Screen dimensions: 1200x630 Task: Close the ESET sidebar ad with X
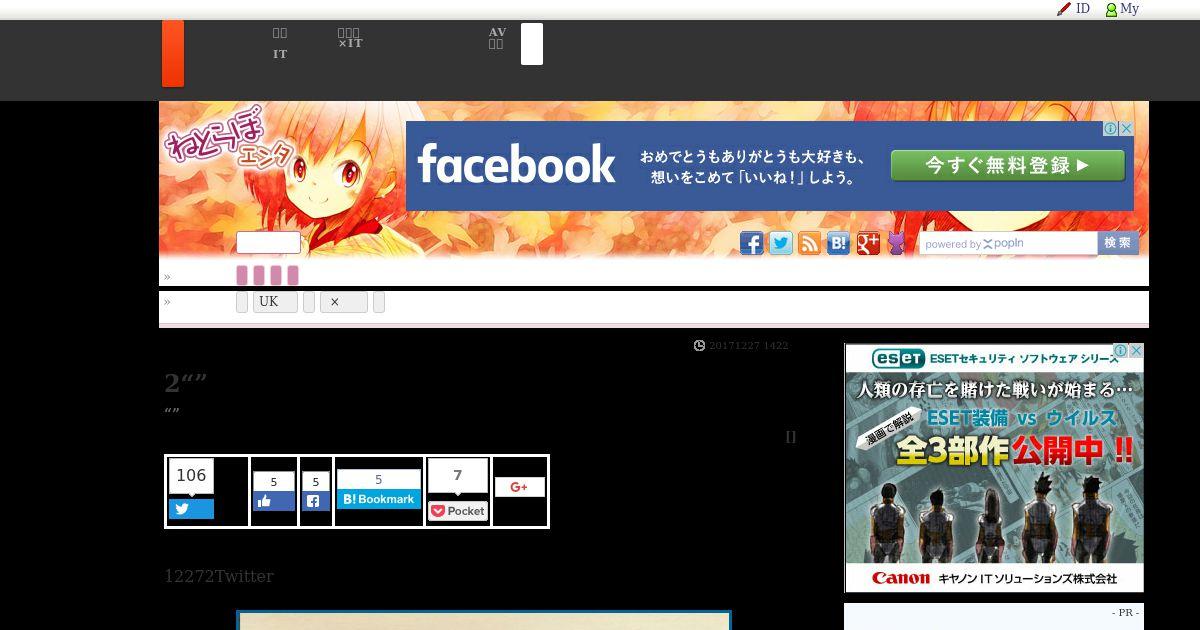tap(1136, 351)
